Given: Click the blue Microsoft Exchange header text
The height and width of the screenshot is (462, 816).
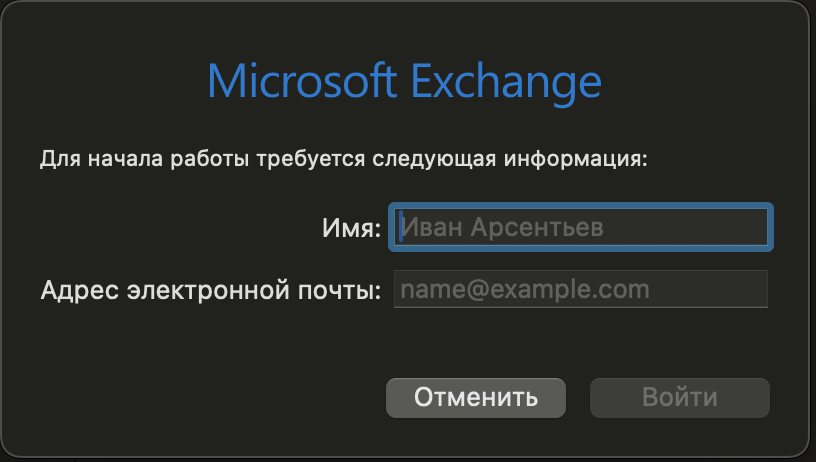Looking at the screenshot, I should coord(405,81).
